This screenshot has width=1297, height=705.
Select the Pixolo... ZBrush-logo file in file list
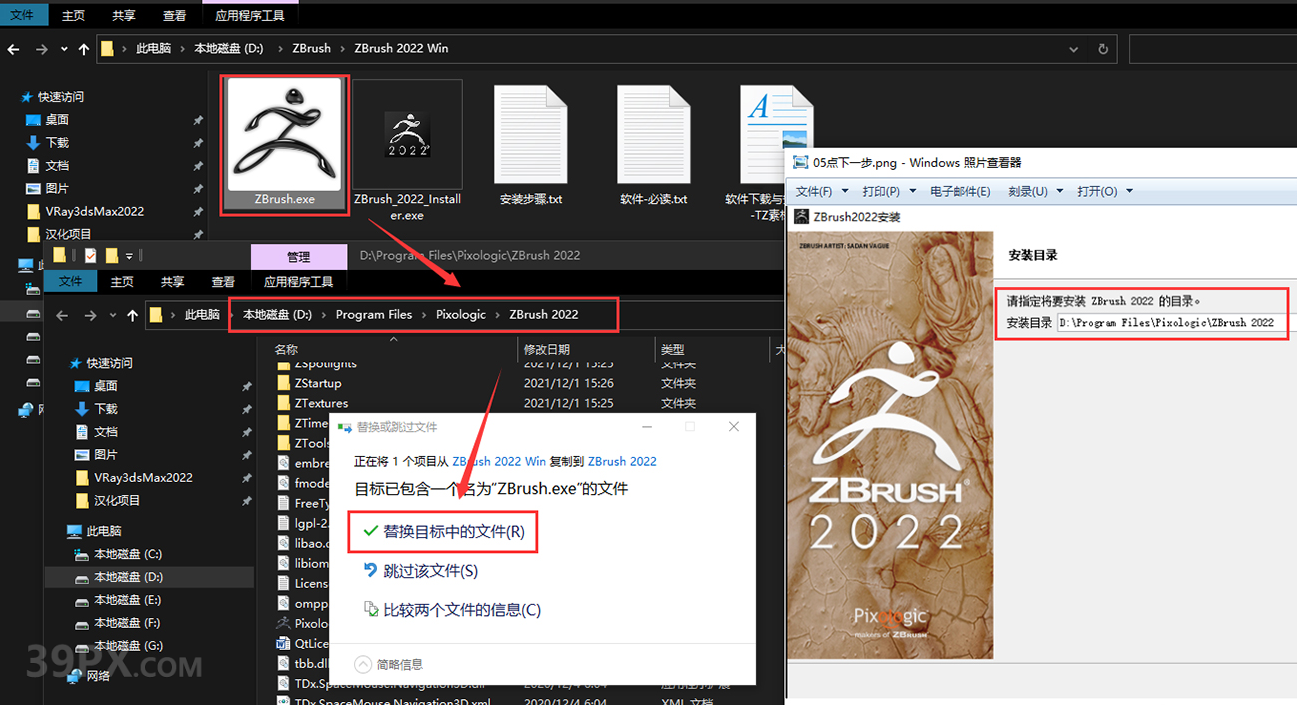[304, 623]
